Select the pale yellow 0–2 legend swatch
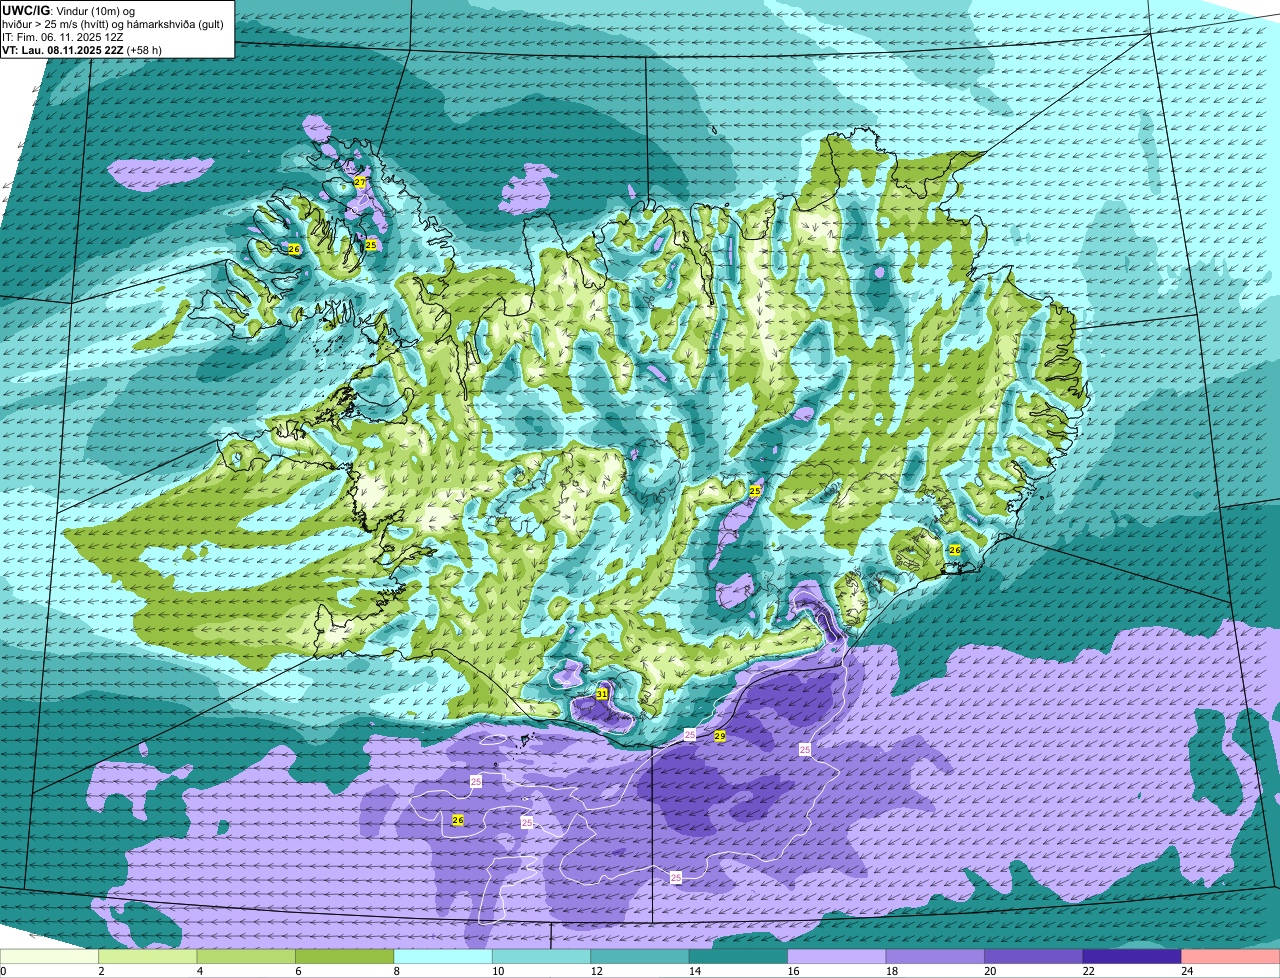This screenshot has width=1280, height=978. tap(49, 956)
